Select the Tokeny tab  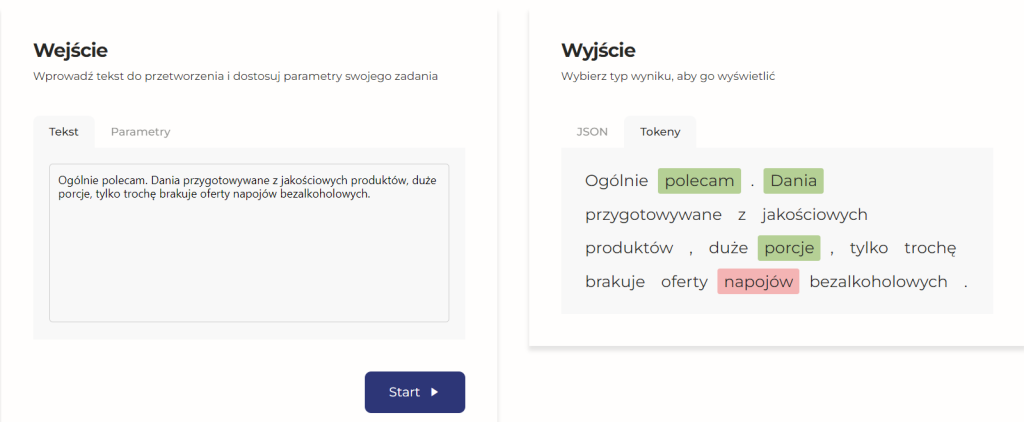[x=660, y=131]
